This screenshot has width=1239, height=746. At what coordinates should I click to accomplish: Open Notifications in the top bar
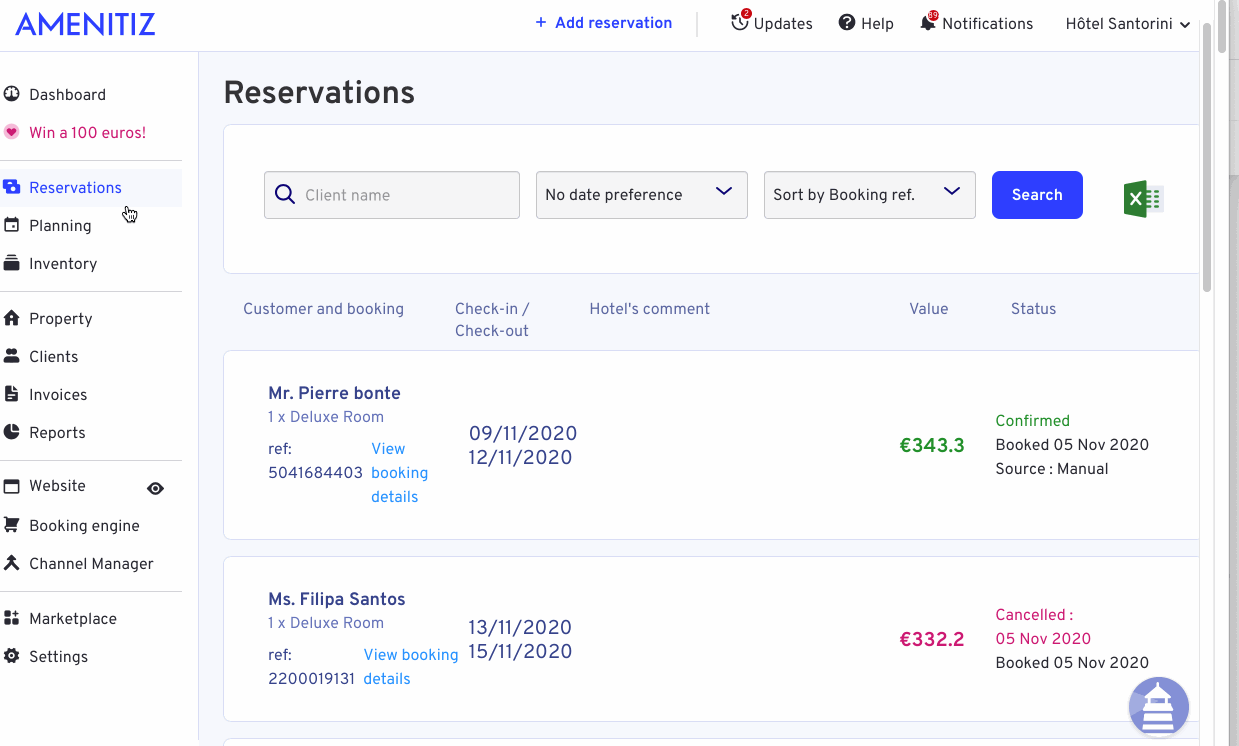987,24
